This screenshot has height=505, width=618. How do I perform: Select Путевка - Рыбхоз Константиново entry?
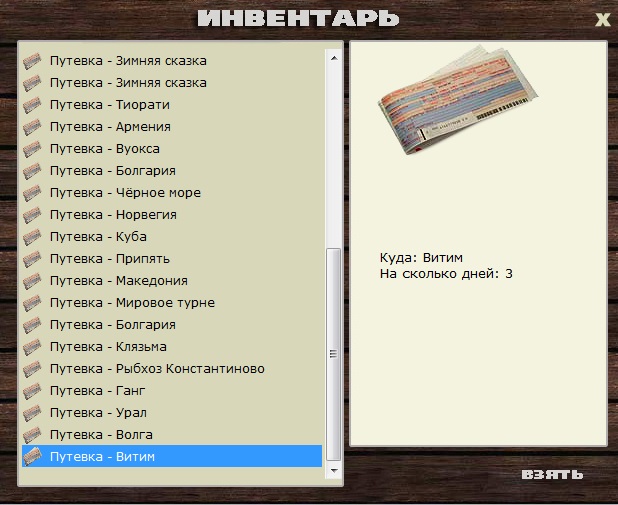pyautogui.click(x=172, y=369)
